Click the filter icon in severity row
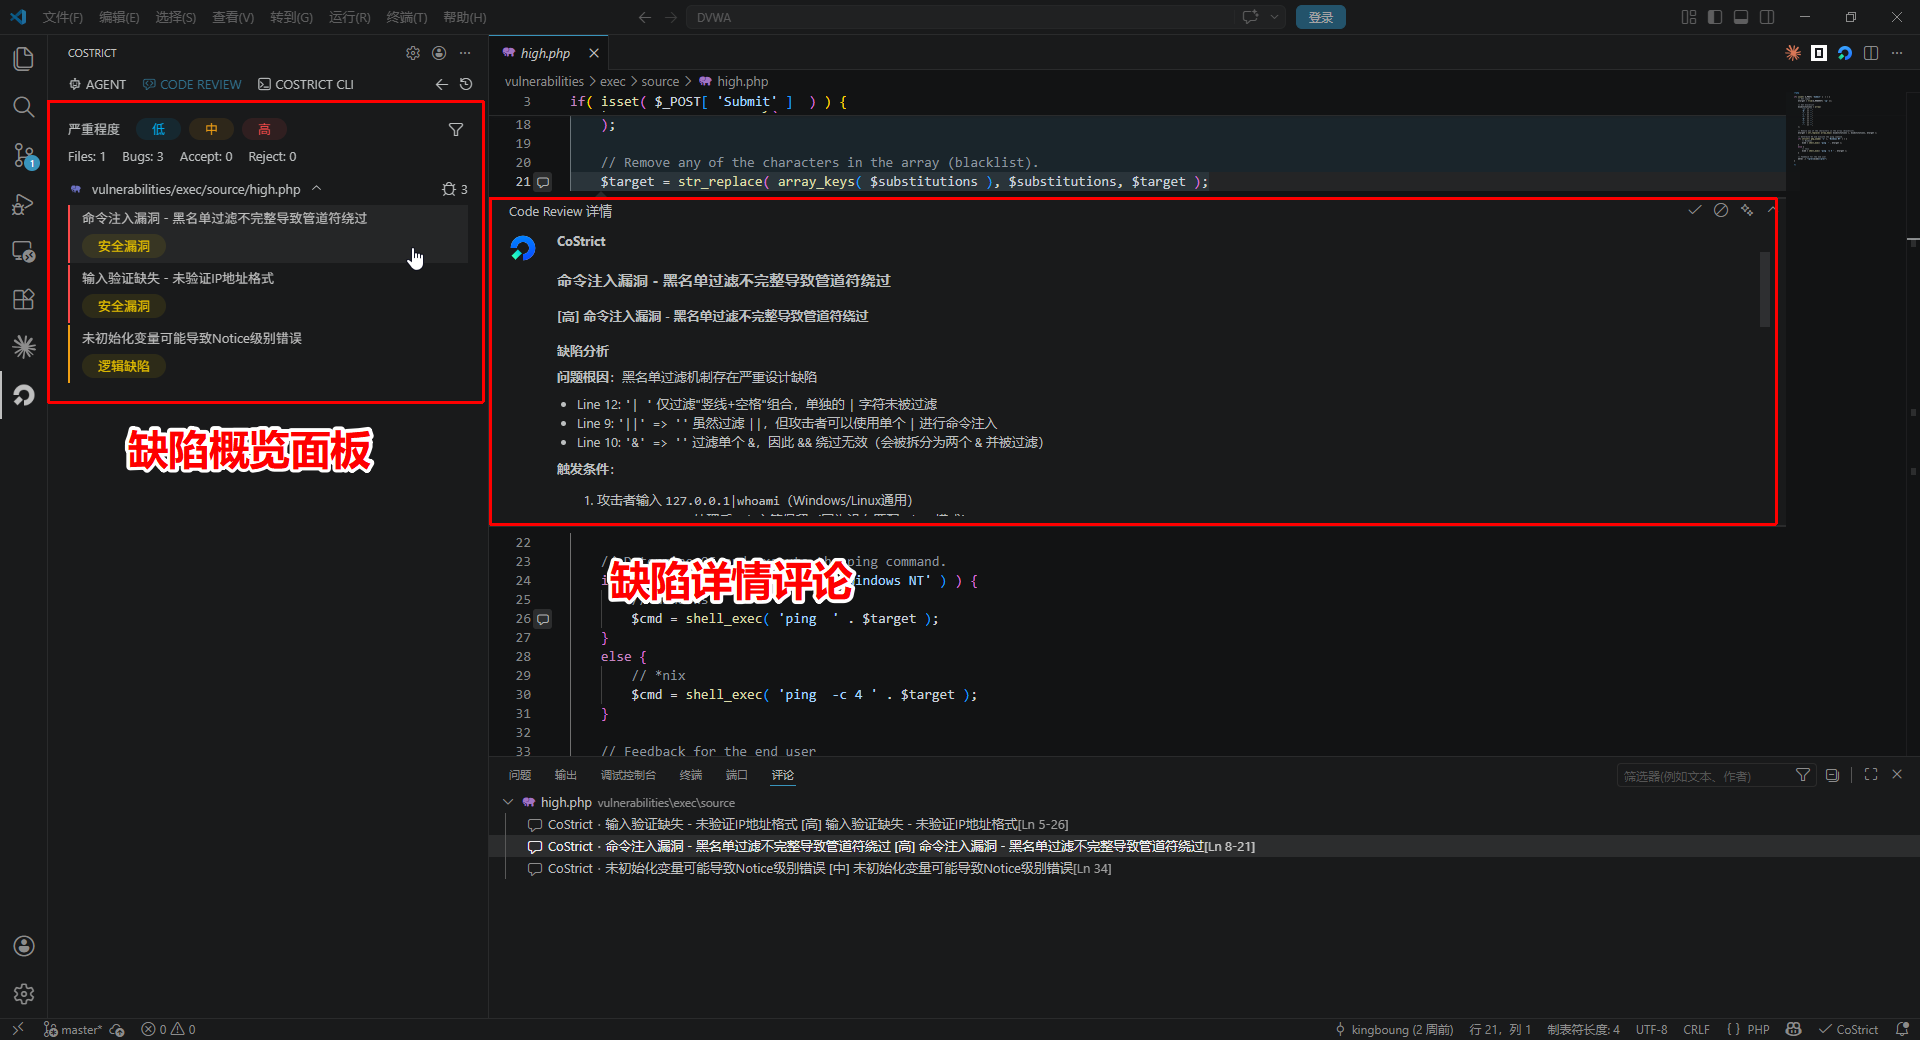The height and width of the screenshot is (1040, 1920). click(x=456, y=129)
